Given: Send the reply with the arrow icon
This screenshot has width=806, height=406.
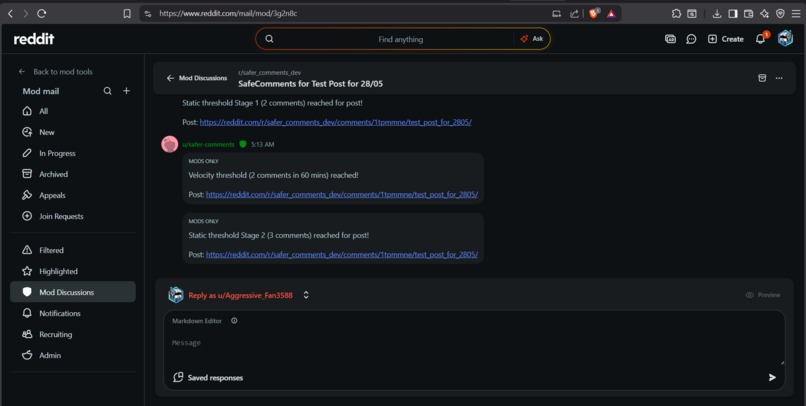Looking at the screenshot, I should point(772,378).
